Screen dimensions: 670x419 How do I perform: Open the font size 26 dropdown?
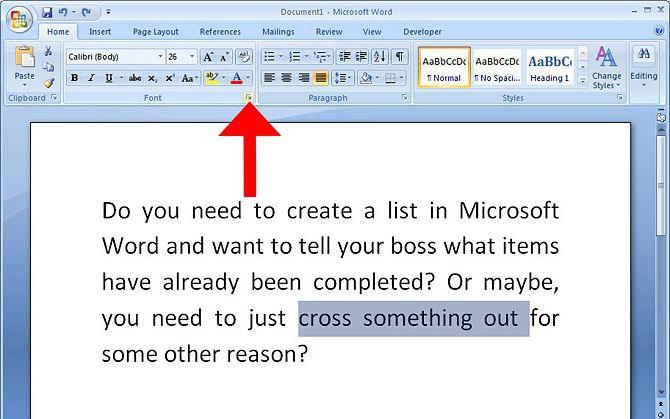point(192,56)
